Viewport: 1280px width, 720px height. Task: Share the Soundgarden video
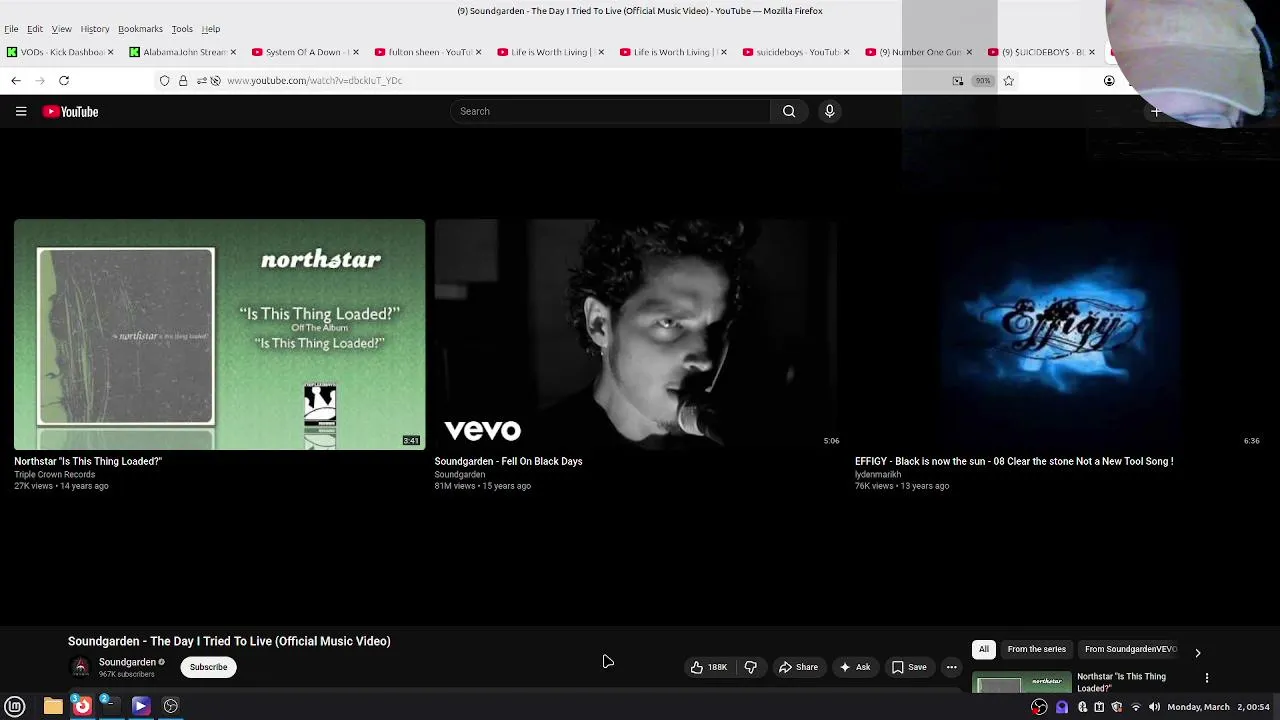798,667
